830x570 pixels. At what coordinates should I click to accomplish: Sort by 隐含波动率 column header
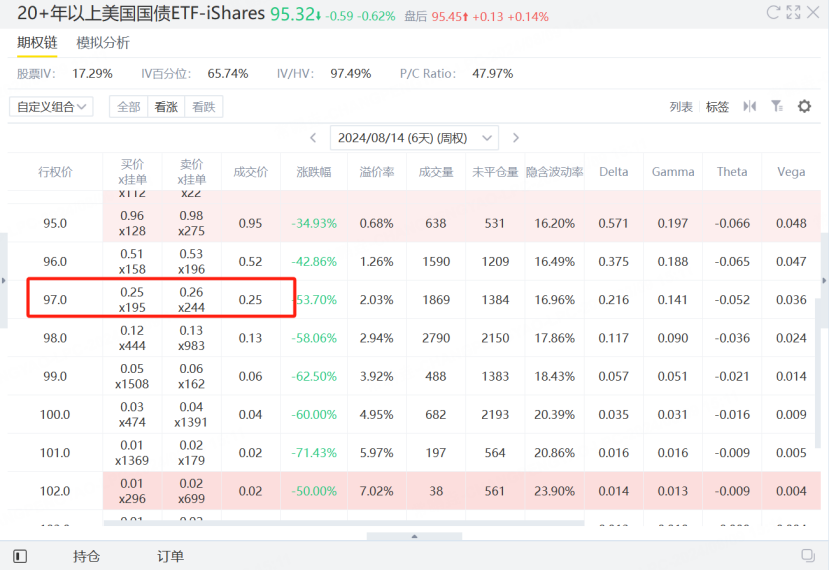point(555,172)
